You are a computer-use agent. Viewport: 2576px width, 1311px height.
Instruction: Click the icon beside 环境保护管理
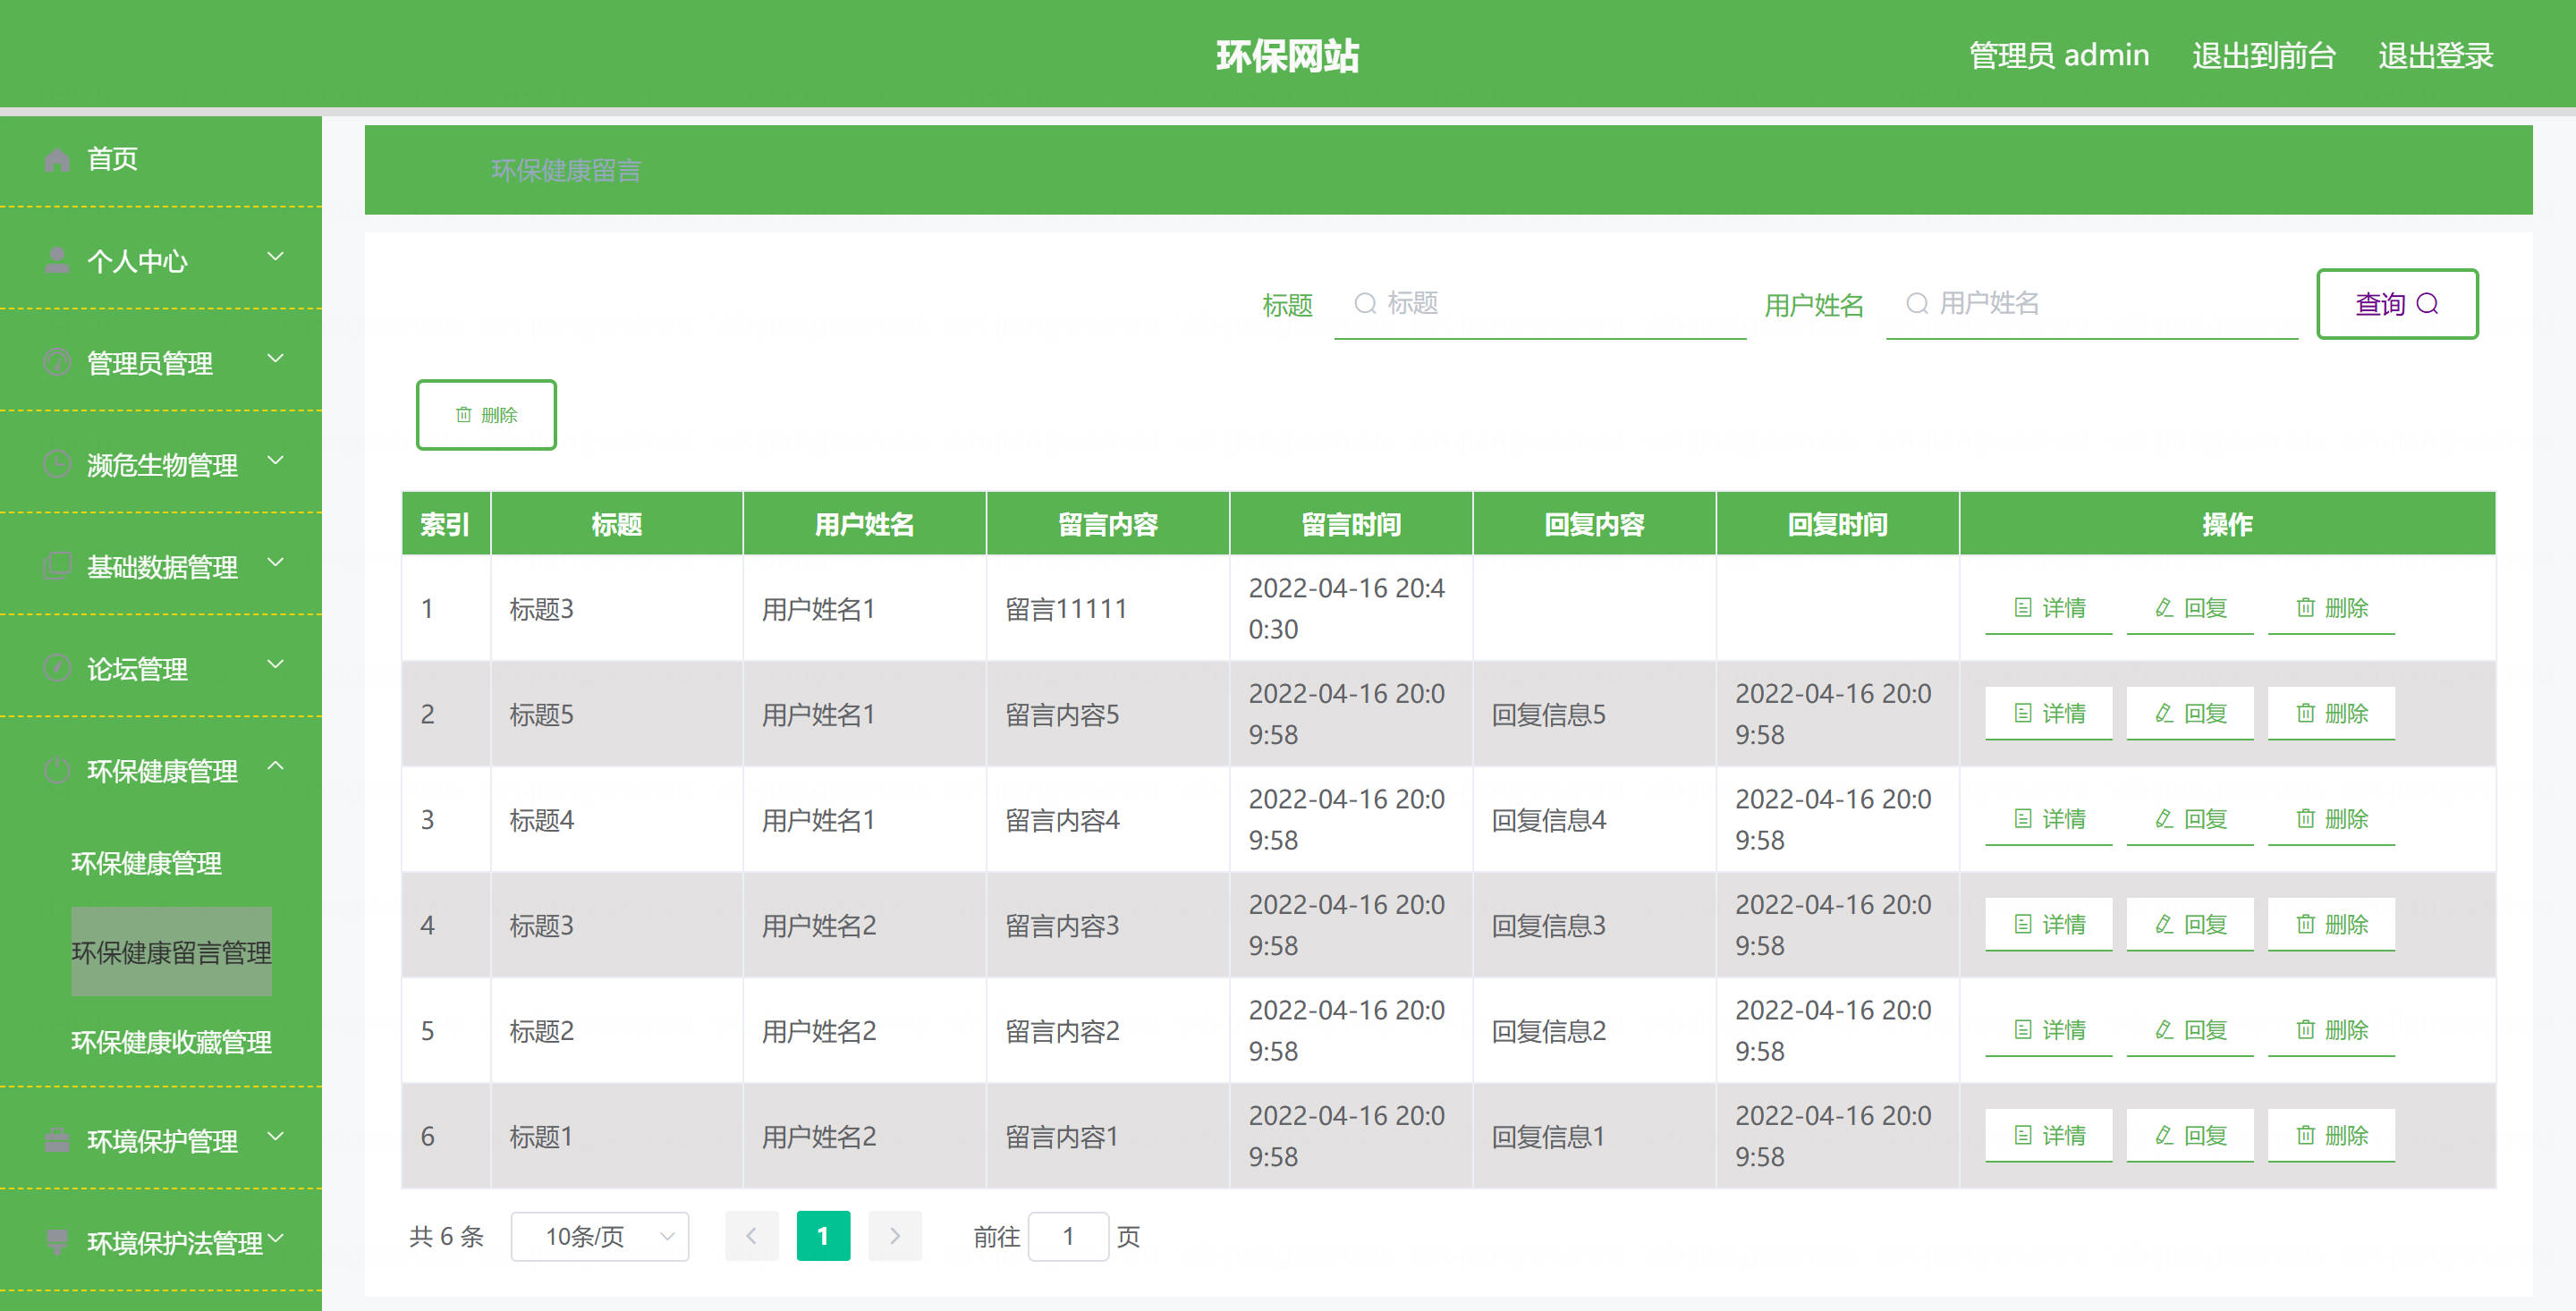tap(57, 1140)
